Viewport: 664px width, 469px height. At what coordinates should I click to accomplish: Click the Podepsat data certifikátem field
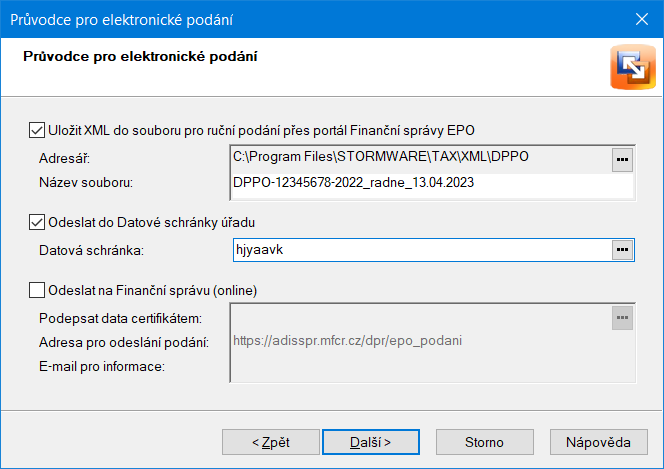pyautogui.click(x=421, y=318)
